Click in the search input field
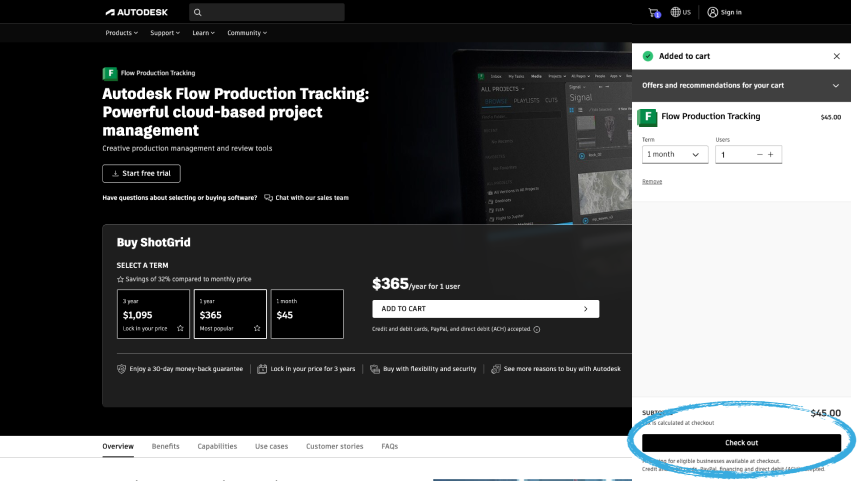This screenshot has height=481, width=858. click(266, 12)
